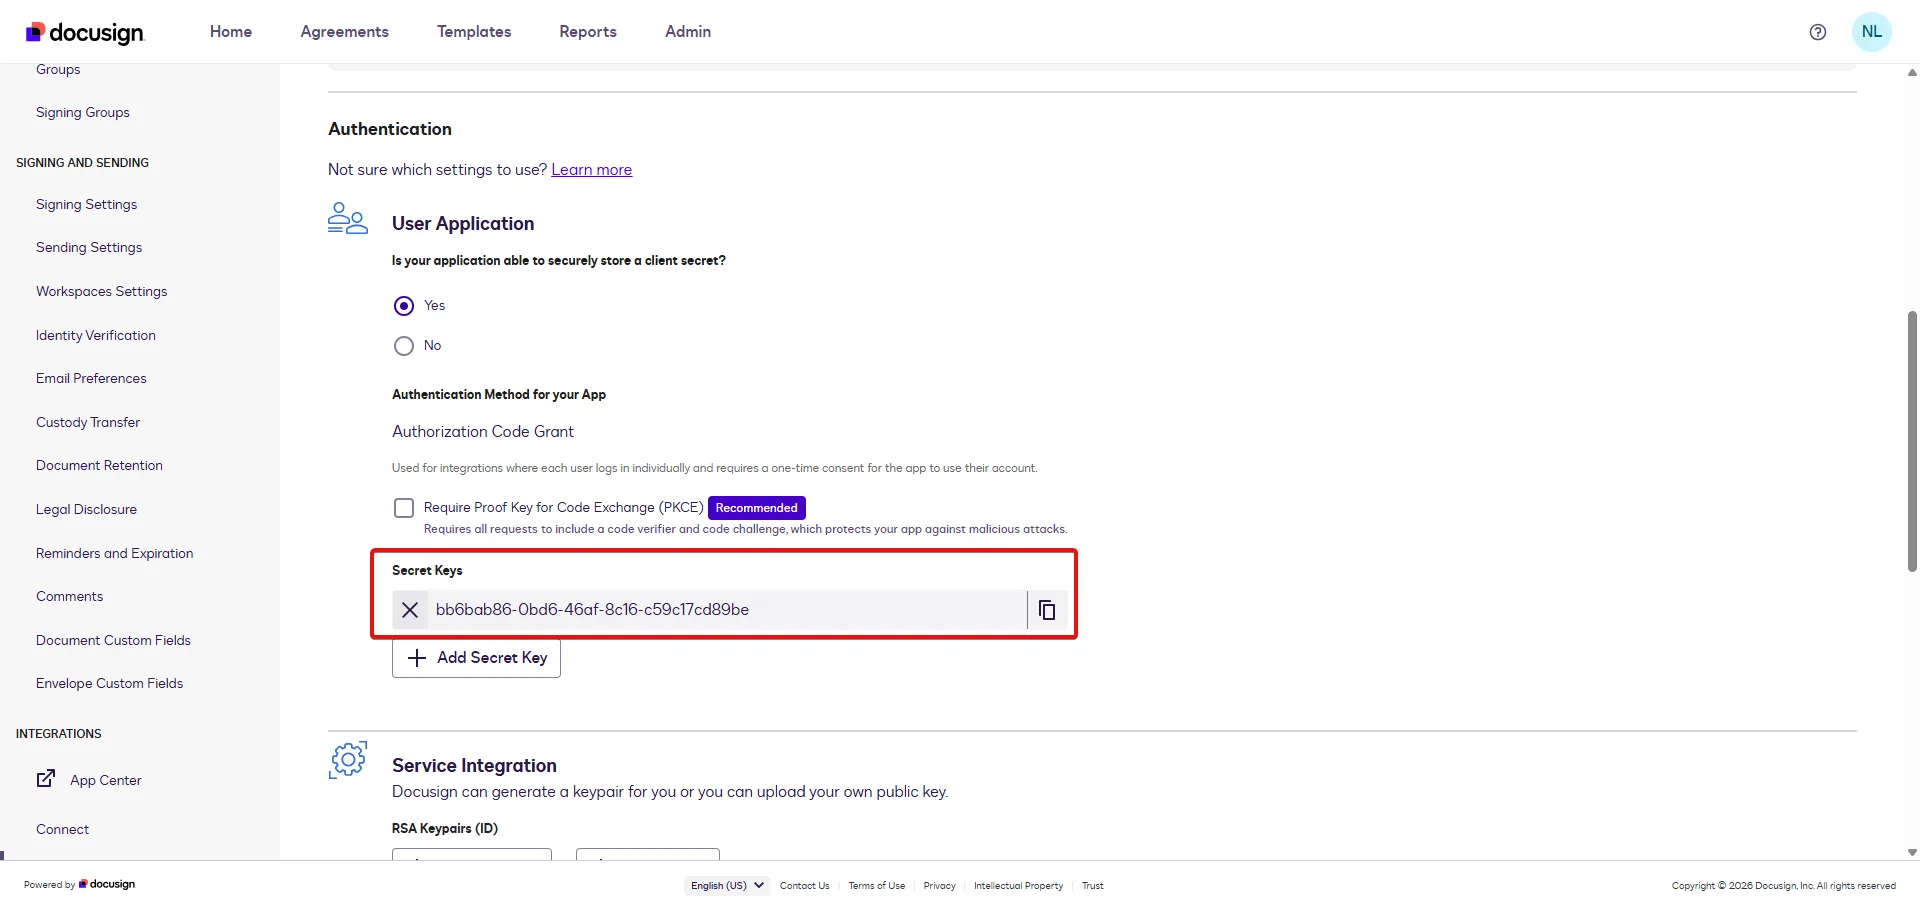Follow the Learn more link
The width and height of the screenshot is (1920, 911).
pos(591,170)
